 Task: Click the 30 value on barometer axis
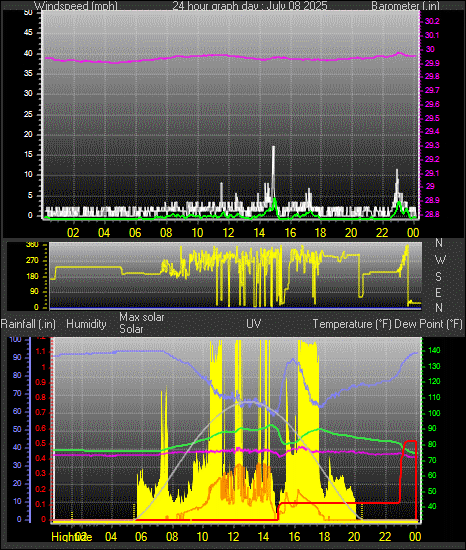[430, 49]
